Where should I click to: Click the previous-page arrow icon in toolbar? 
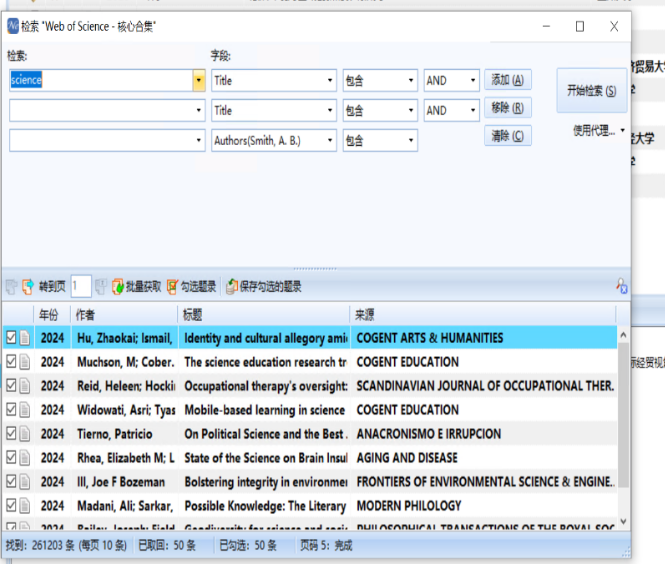[x=28, y=287]
